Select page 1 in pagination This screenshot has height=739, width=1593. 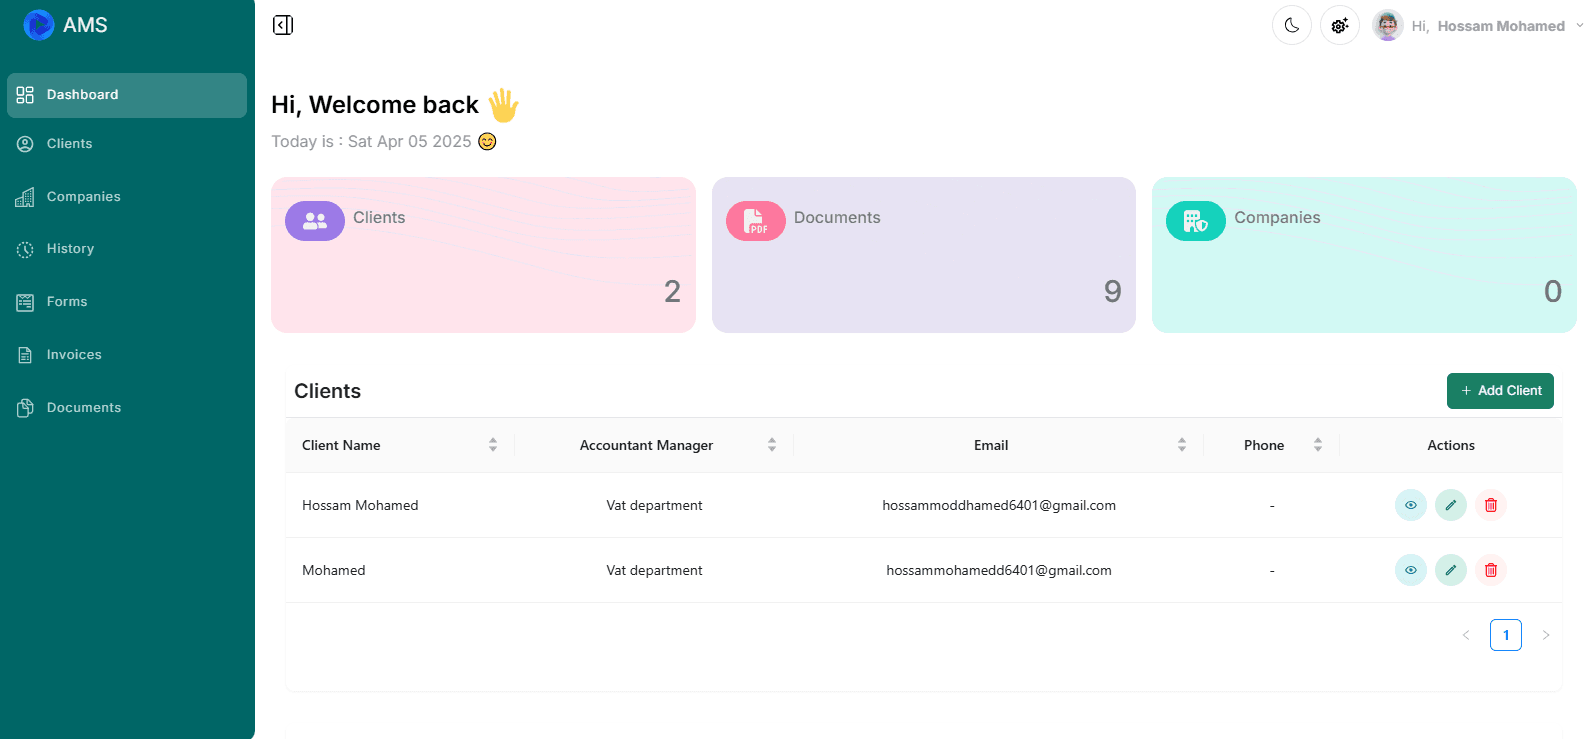[x=1506, y=635]
